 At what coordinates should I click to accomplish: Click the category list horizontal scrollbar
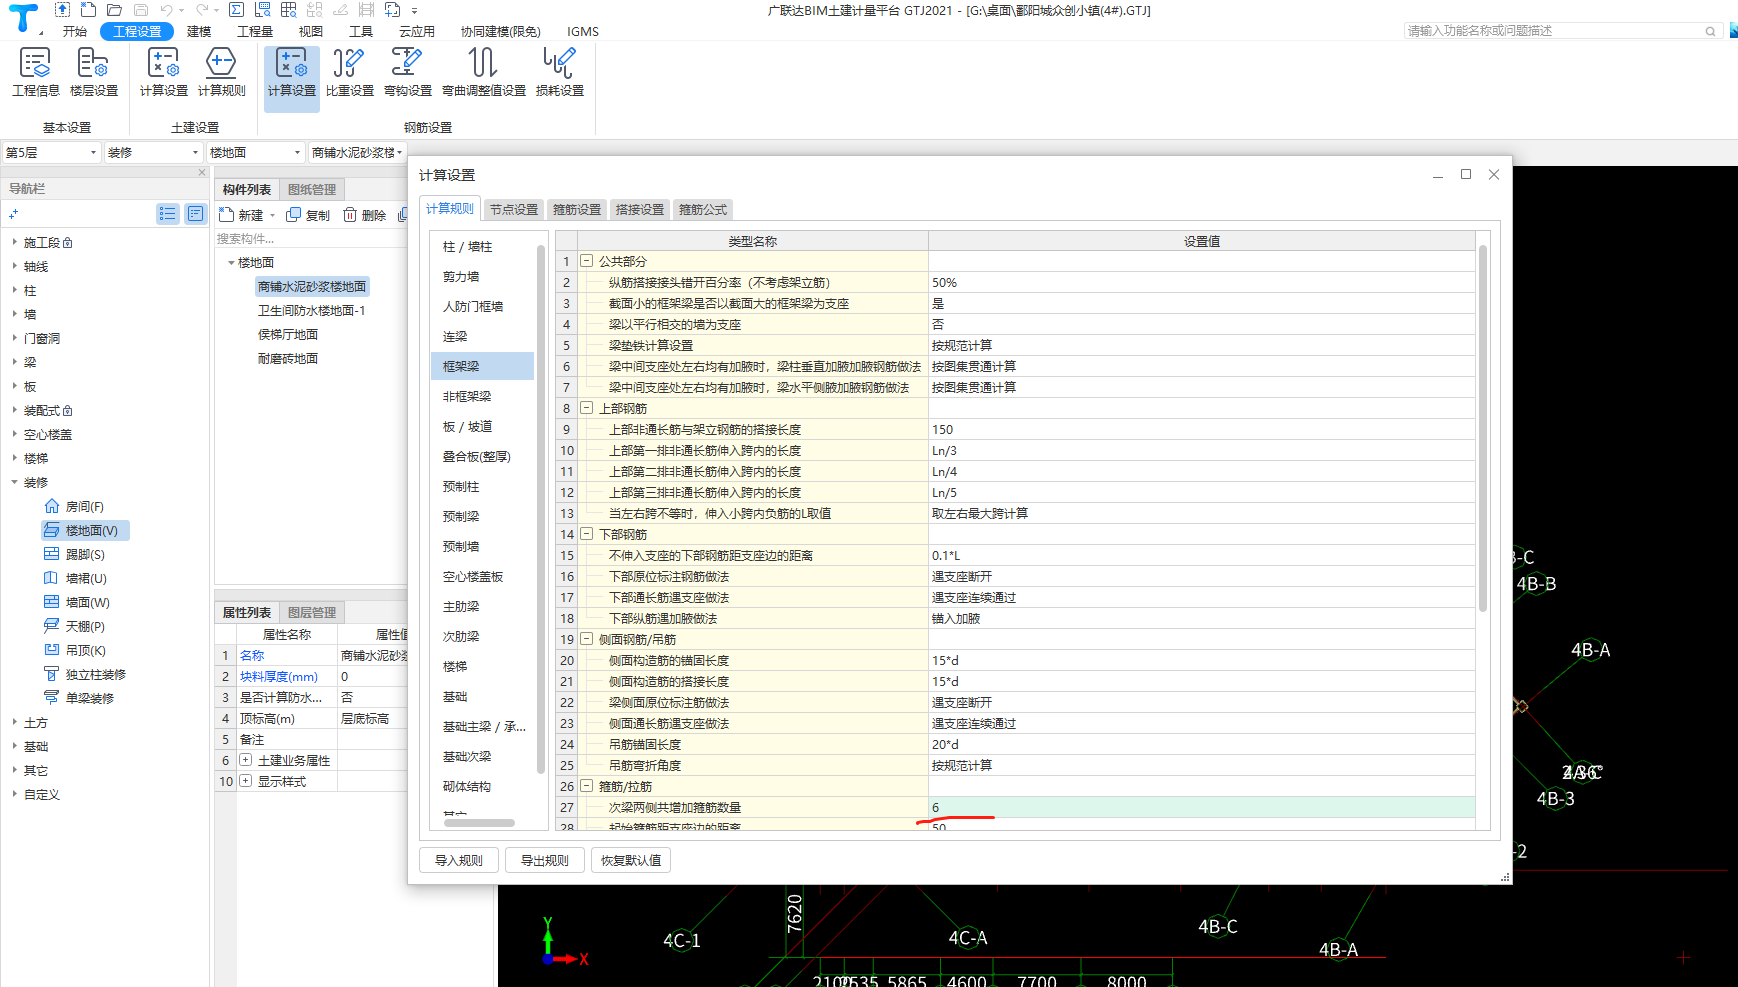pyautogui.click(x=479, y=823)
